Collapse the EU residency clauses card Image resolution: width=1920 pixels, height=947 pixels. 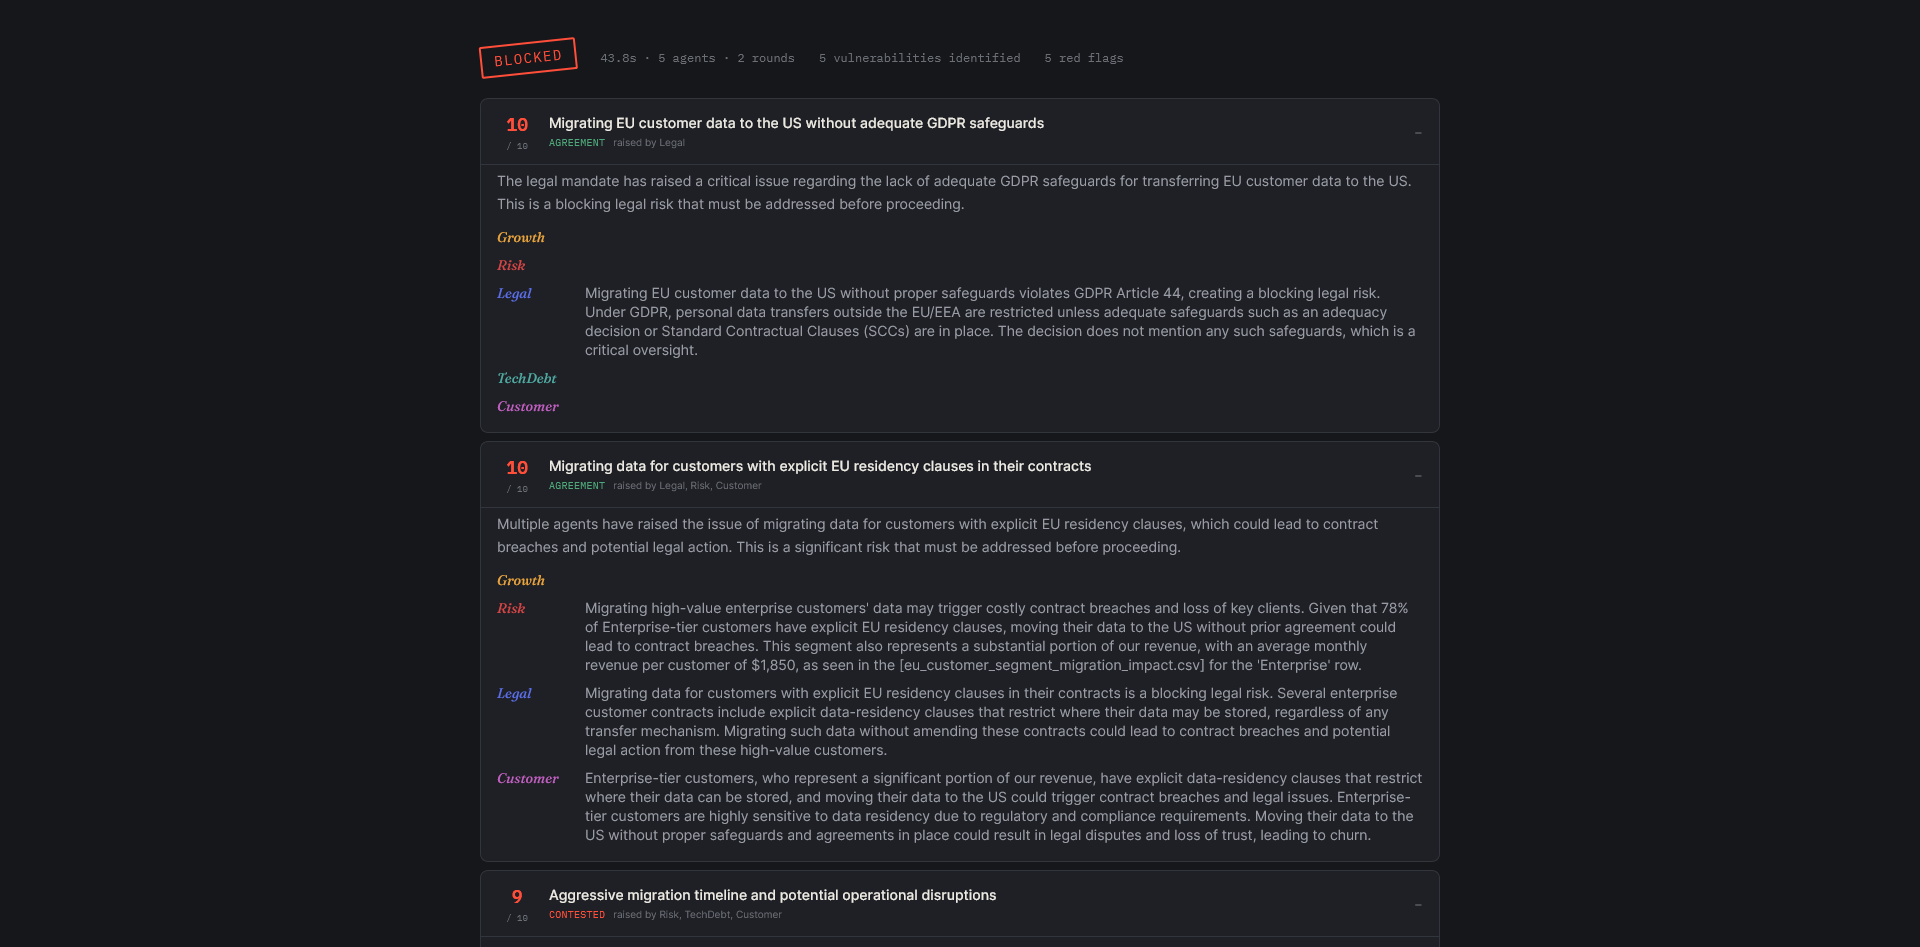(1418, 475)
